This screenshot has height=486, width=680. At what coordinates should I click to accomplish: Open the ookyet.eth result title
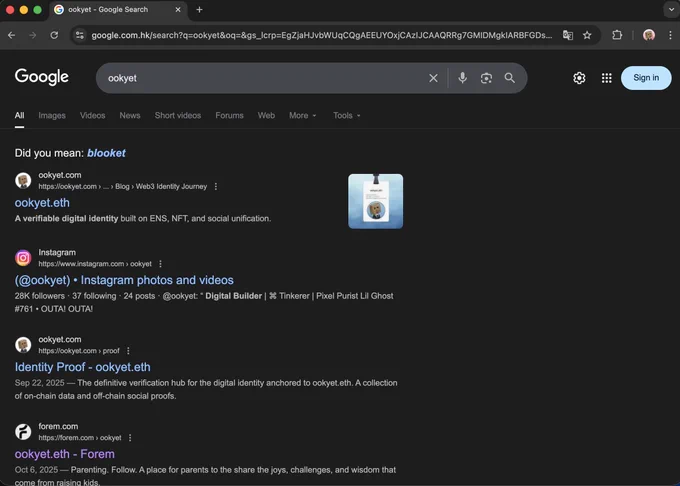click(42, 203)
